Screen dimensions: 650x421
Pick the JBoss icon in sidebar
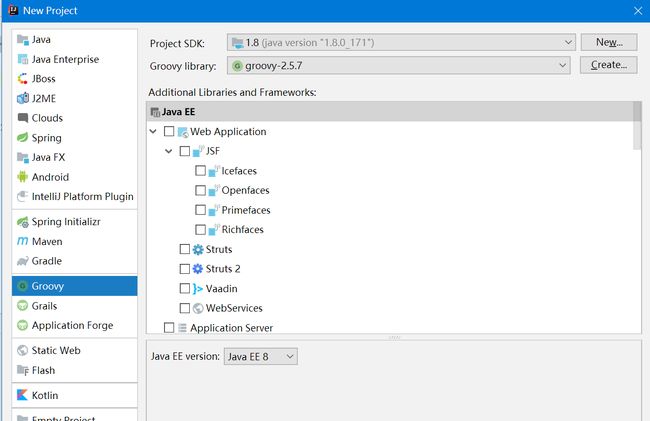pyautogui.click(x=22, y=79)
